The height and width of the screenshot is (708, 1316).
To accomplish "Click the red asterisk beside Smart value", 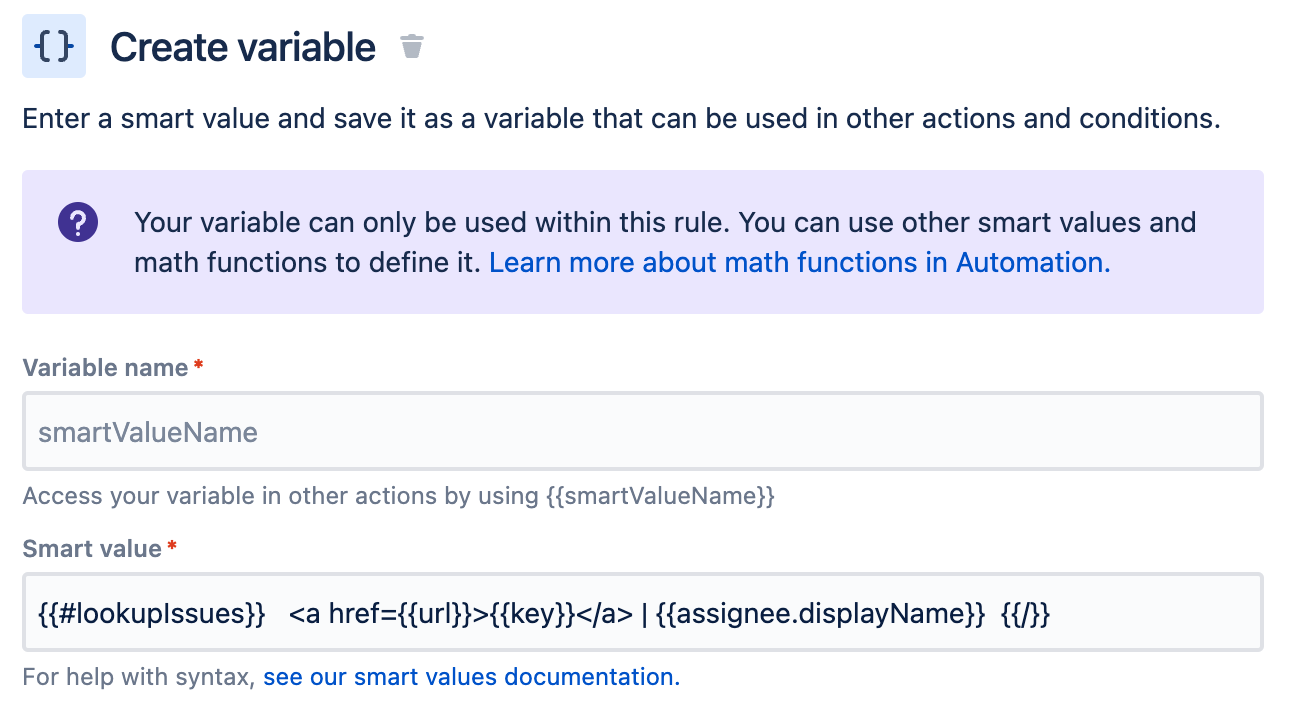I will [172, 546].
